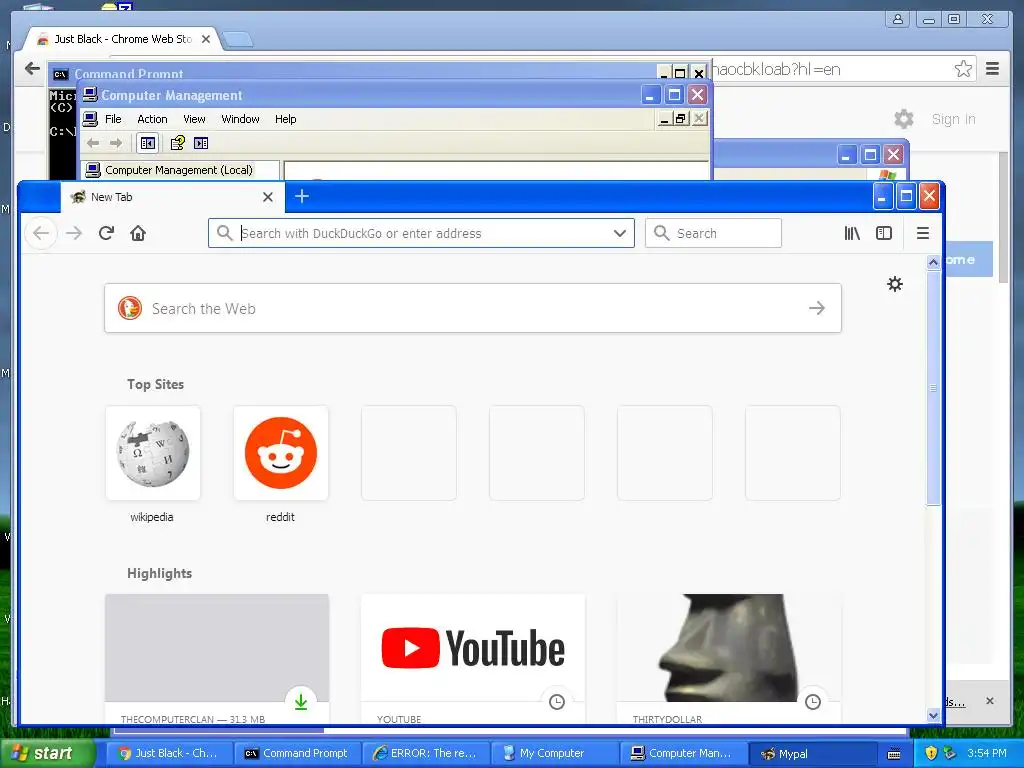
Task: Open Mypal home page
Action: point(138,233)
